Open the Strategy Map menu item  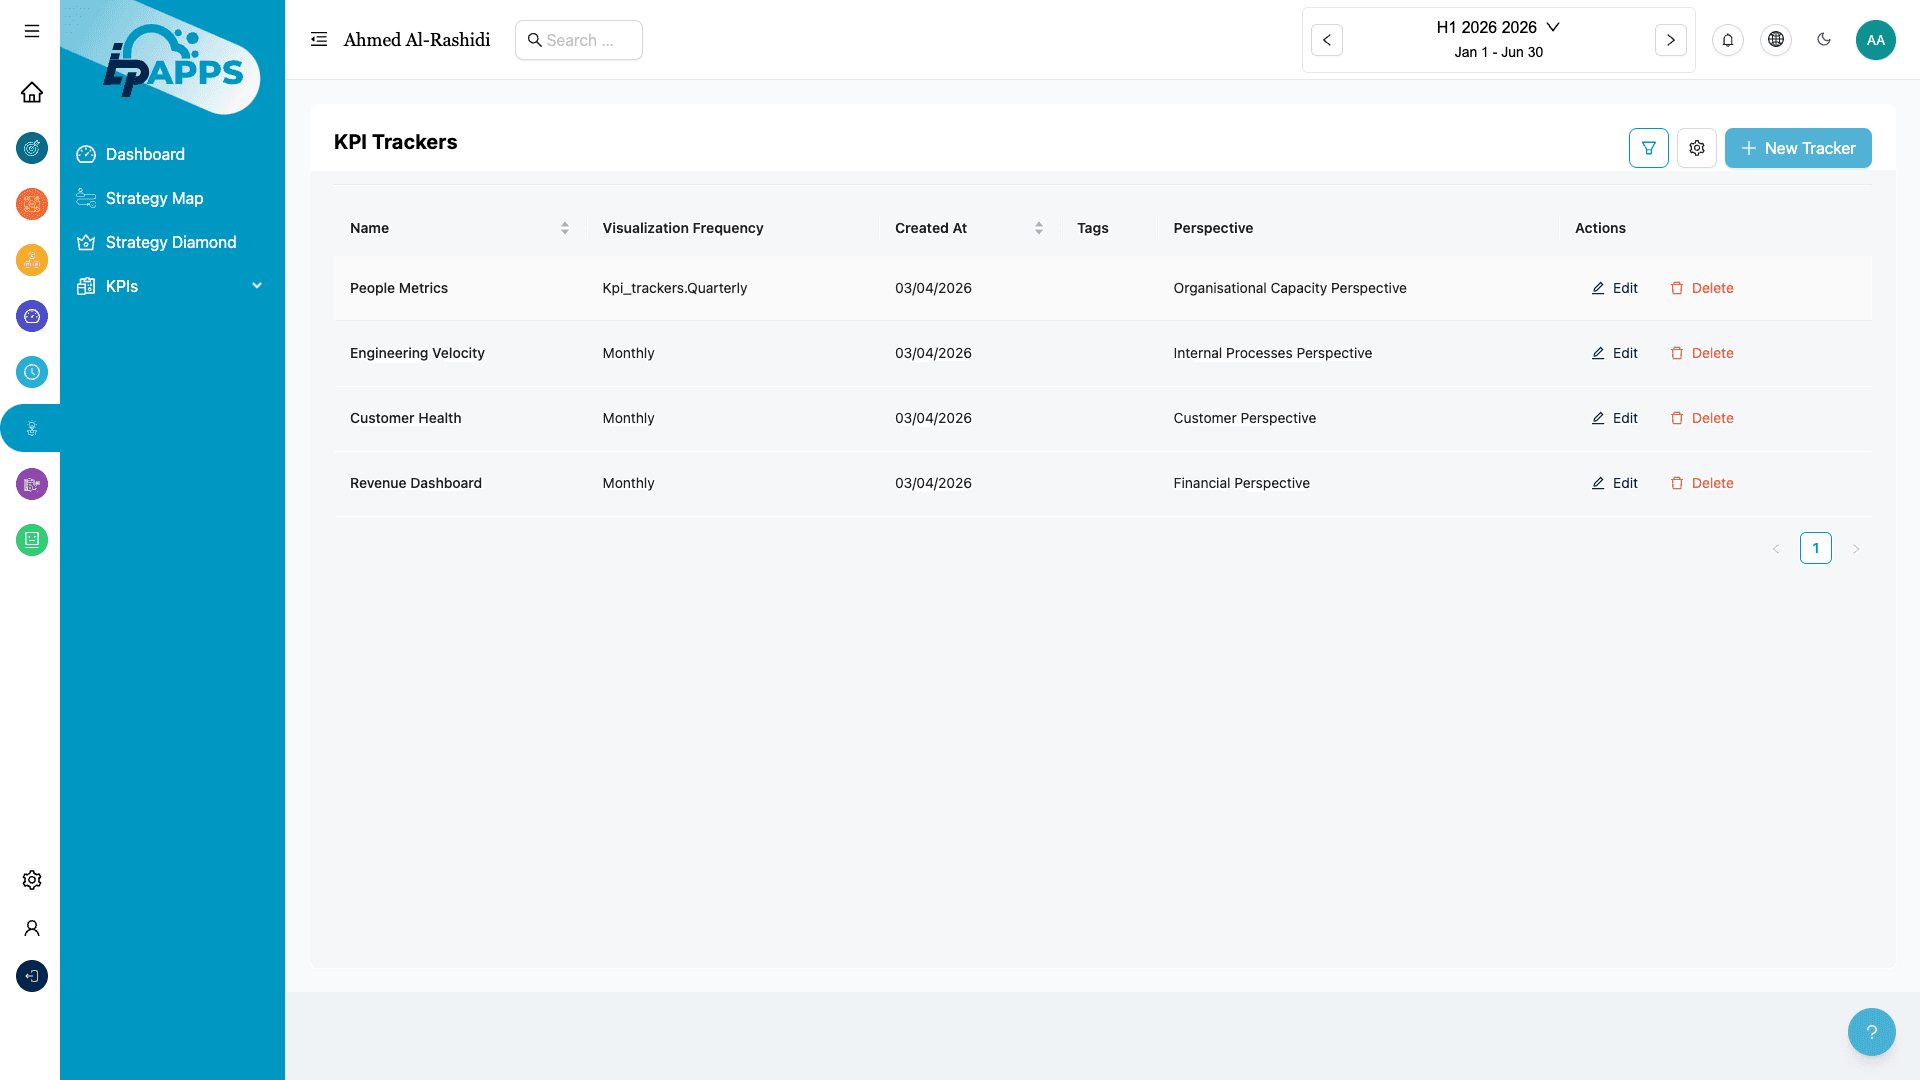point(154,198)
